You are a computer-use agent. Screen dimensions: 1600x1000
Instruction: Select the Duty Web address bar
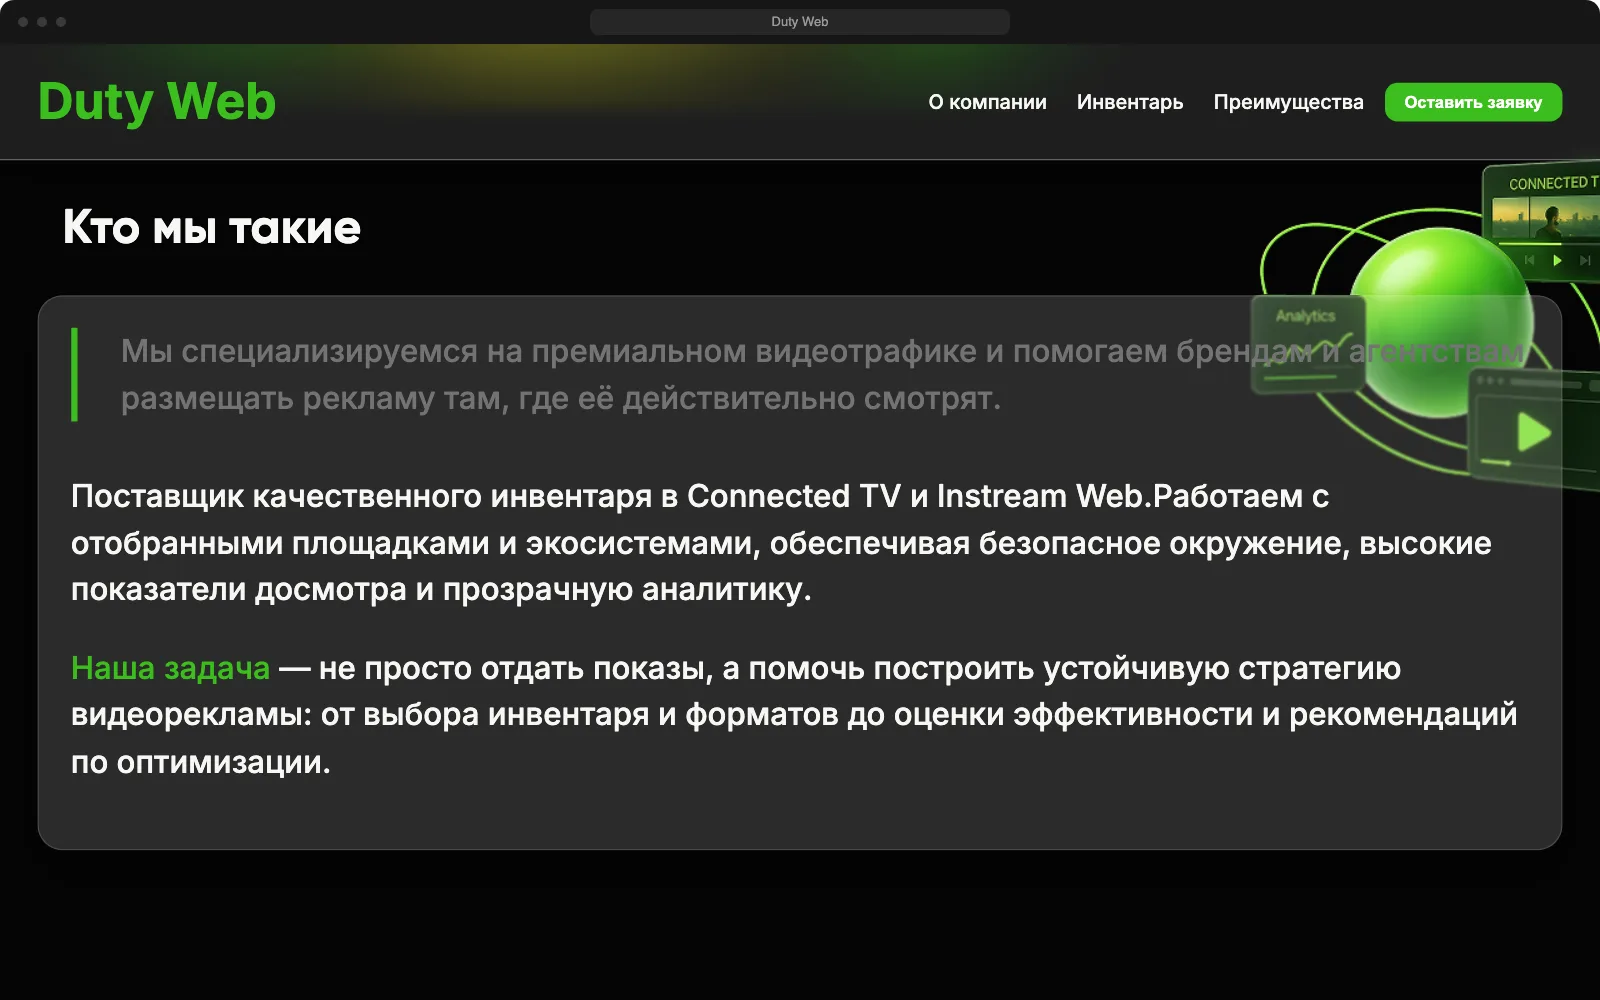[x=800, y=22]
